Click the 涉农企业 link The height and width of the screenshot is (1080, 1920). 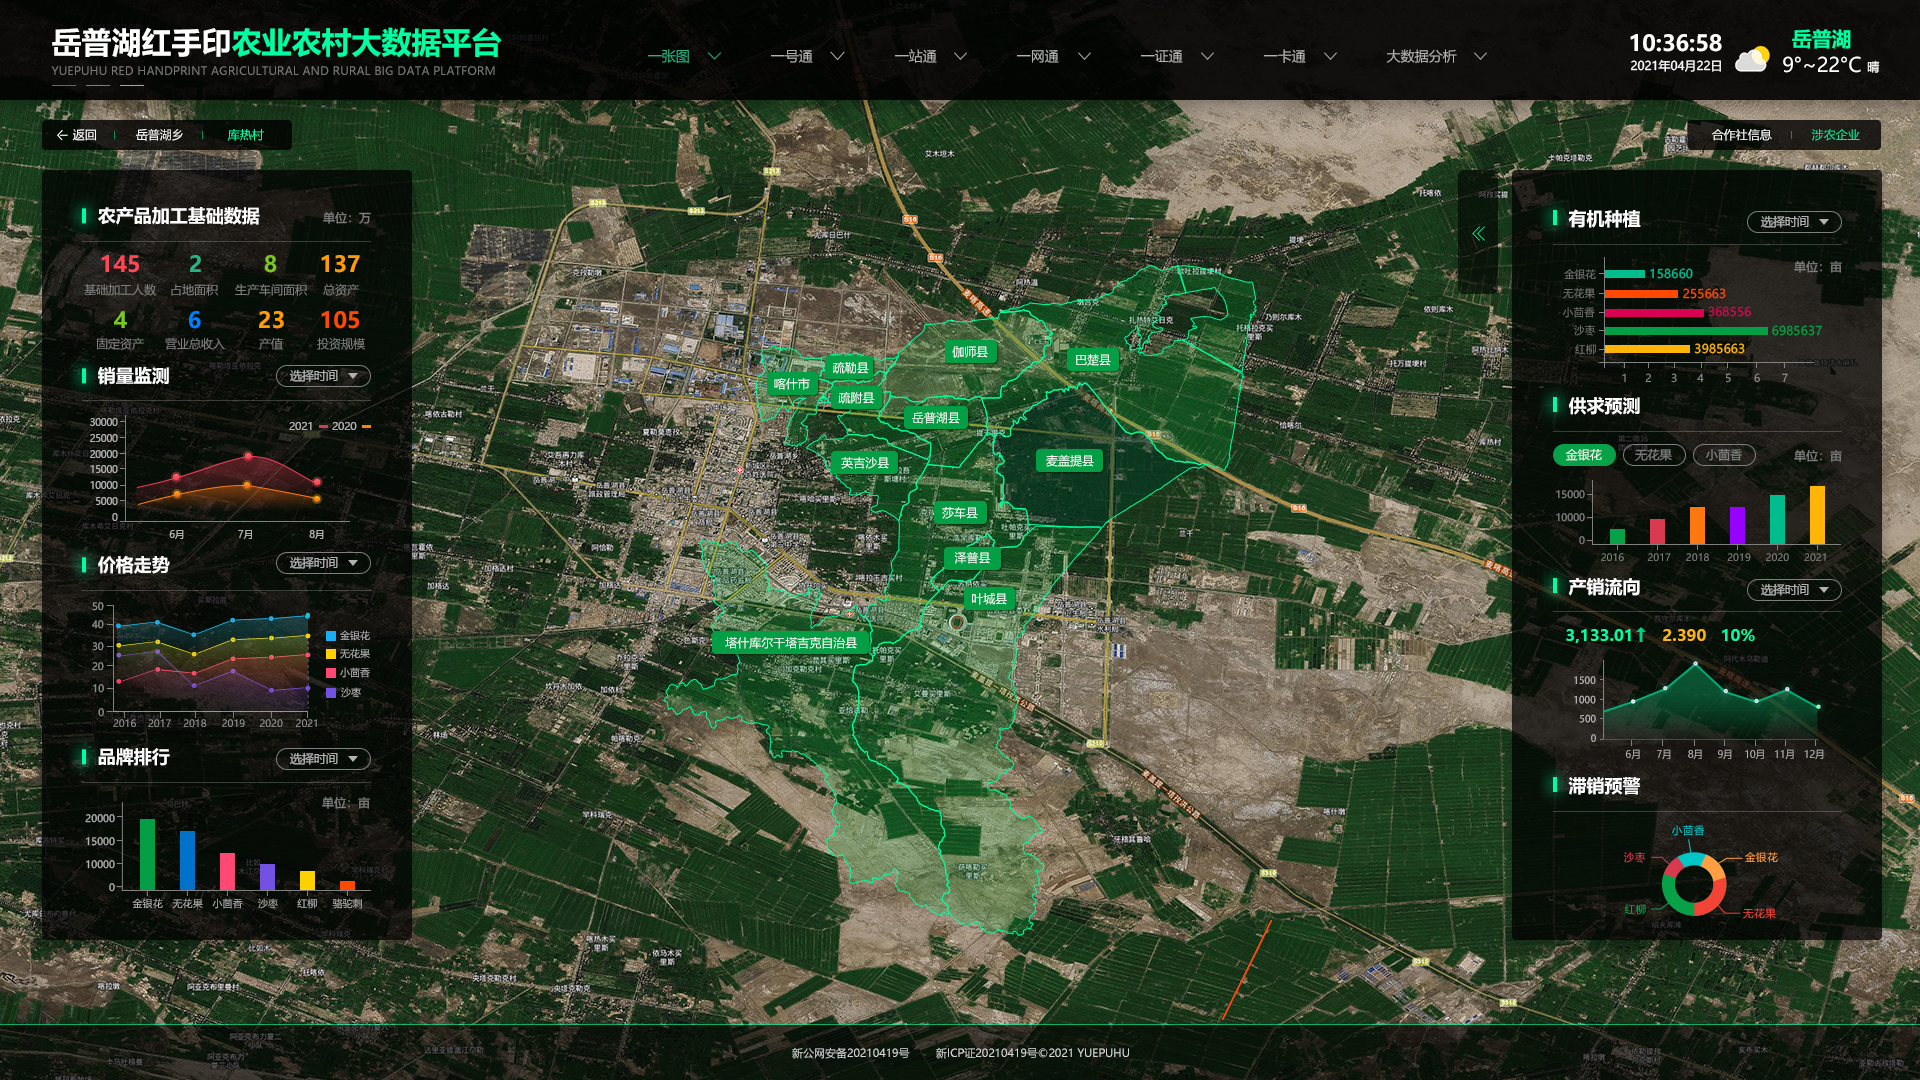tap(1835, 135)
